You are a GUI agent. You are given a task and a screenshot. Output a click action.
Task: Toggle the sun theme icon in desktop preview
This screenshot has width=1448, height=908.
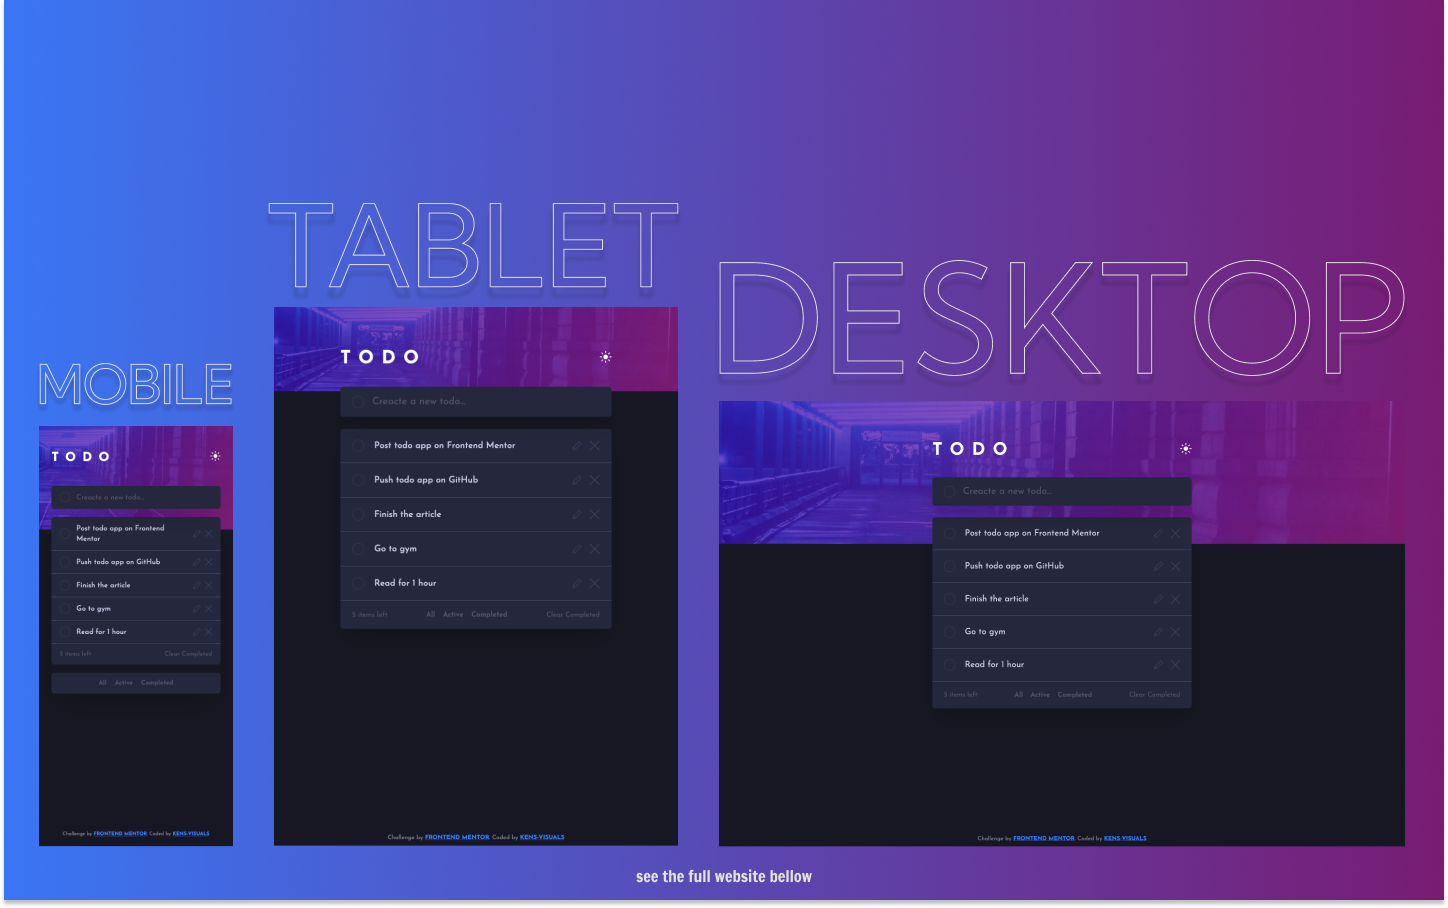1185,449
